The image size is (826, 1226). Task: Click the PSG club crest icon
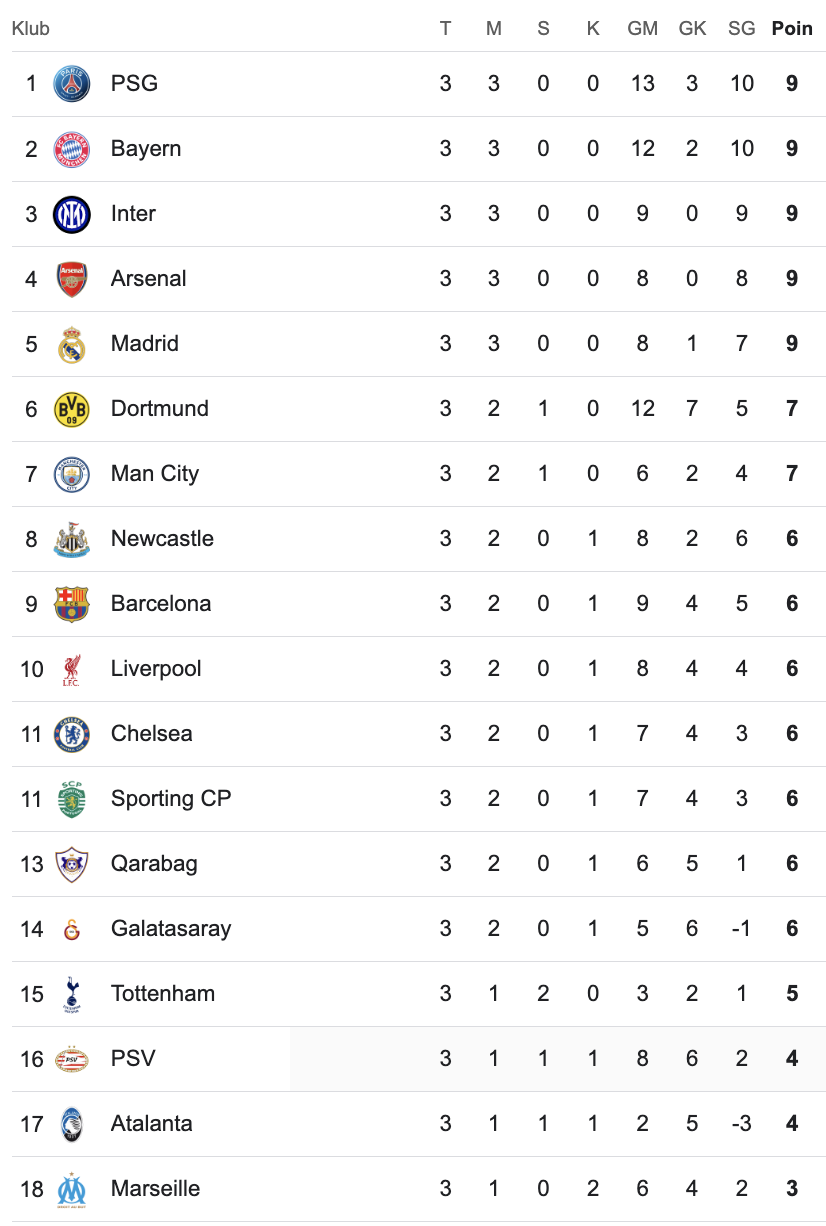[71, 84]
